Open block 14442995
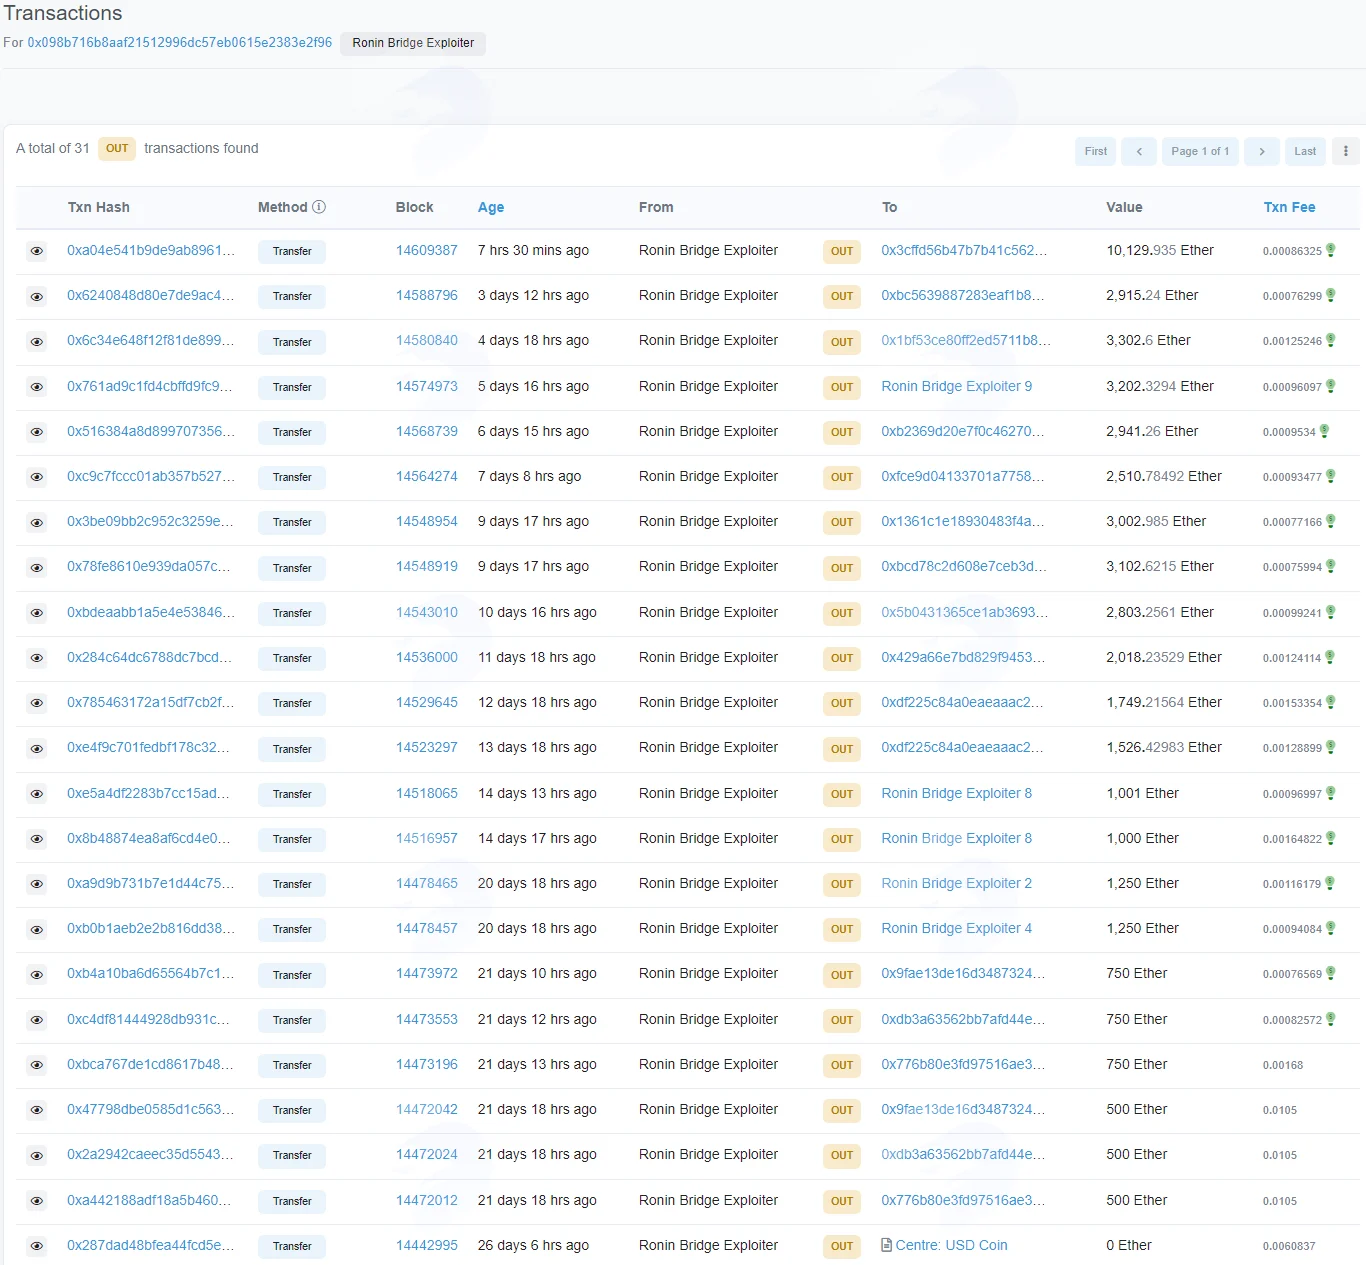Screen dimensions: 1366x1265 (x=427, y=1245)
